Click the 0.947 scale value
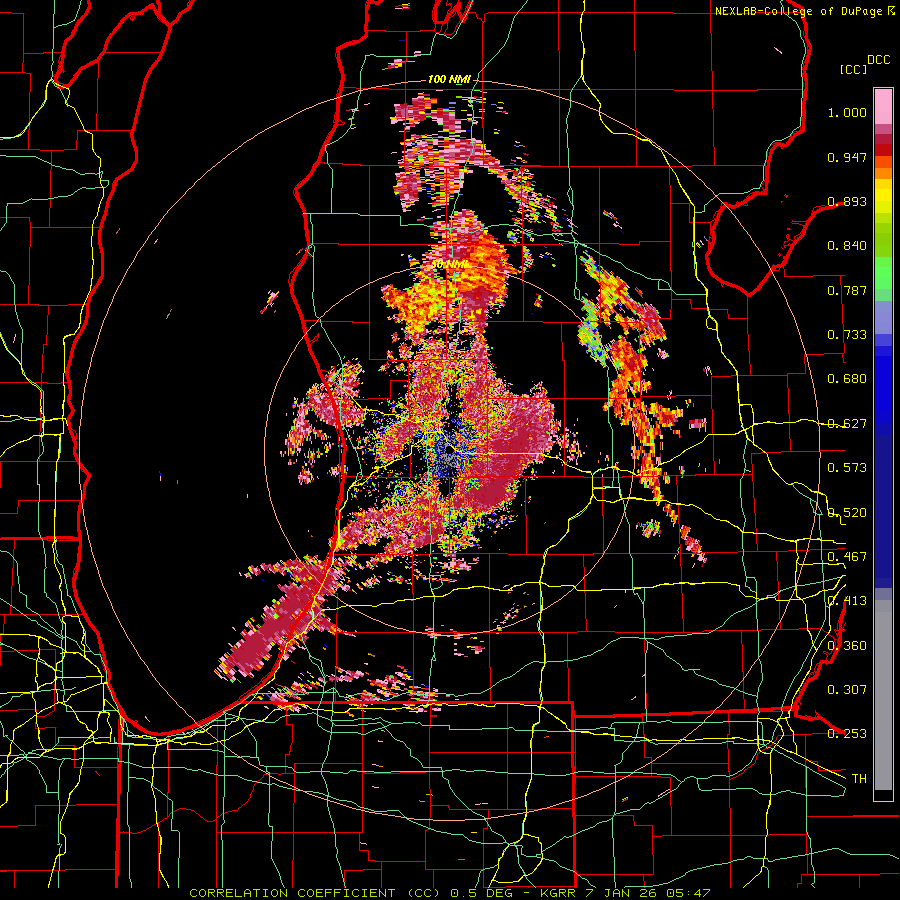The image size is (900, 900). (847, 157)
